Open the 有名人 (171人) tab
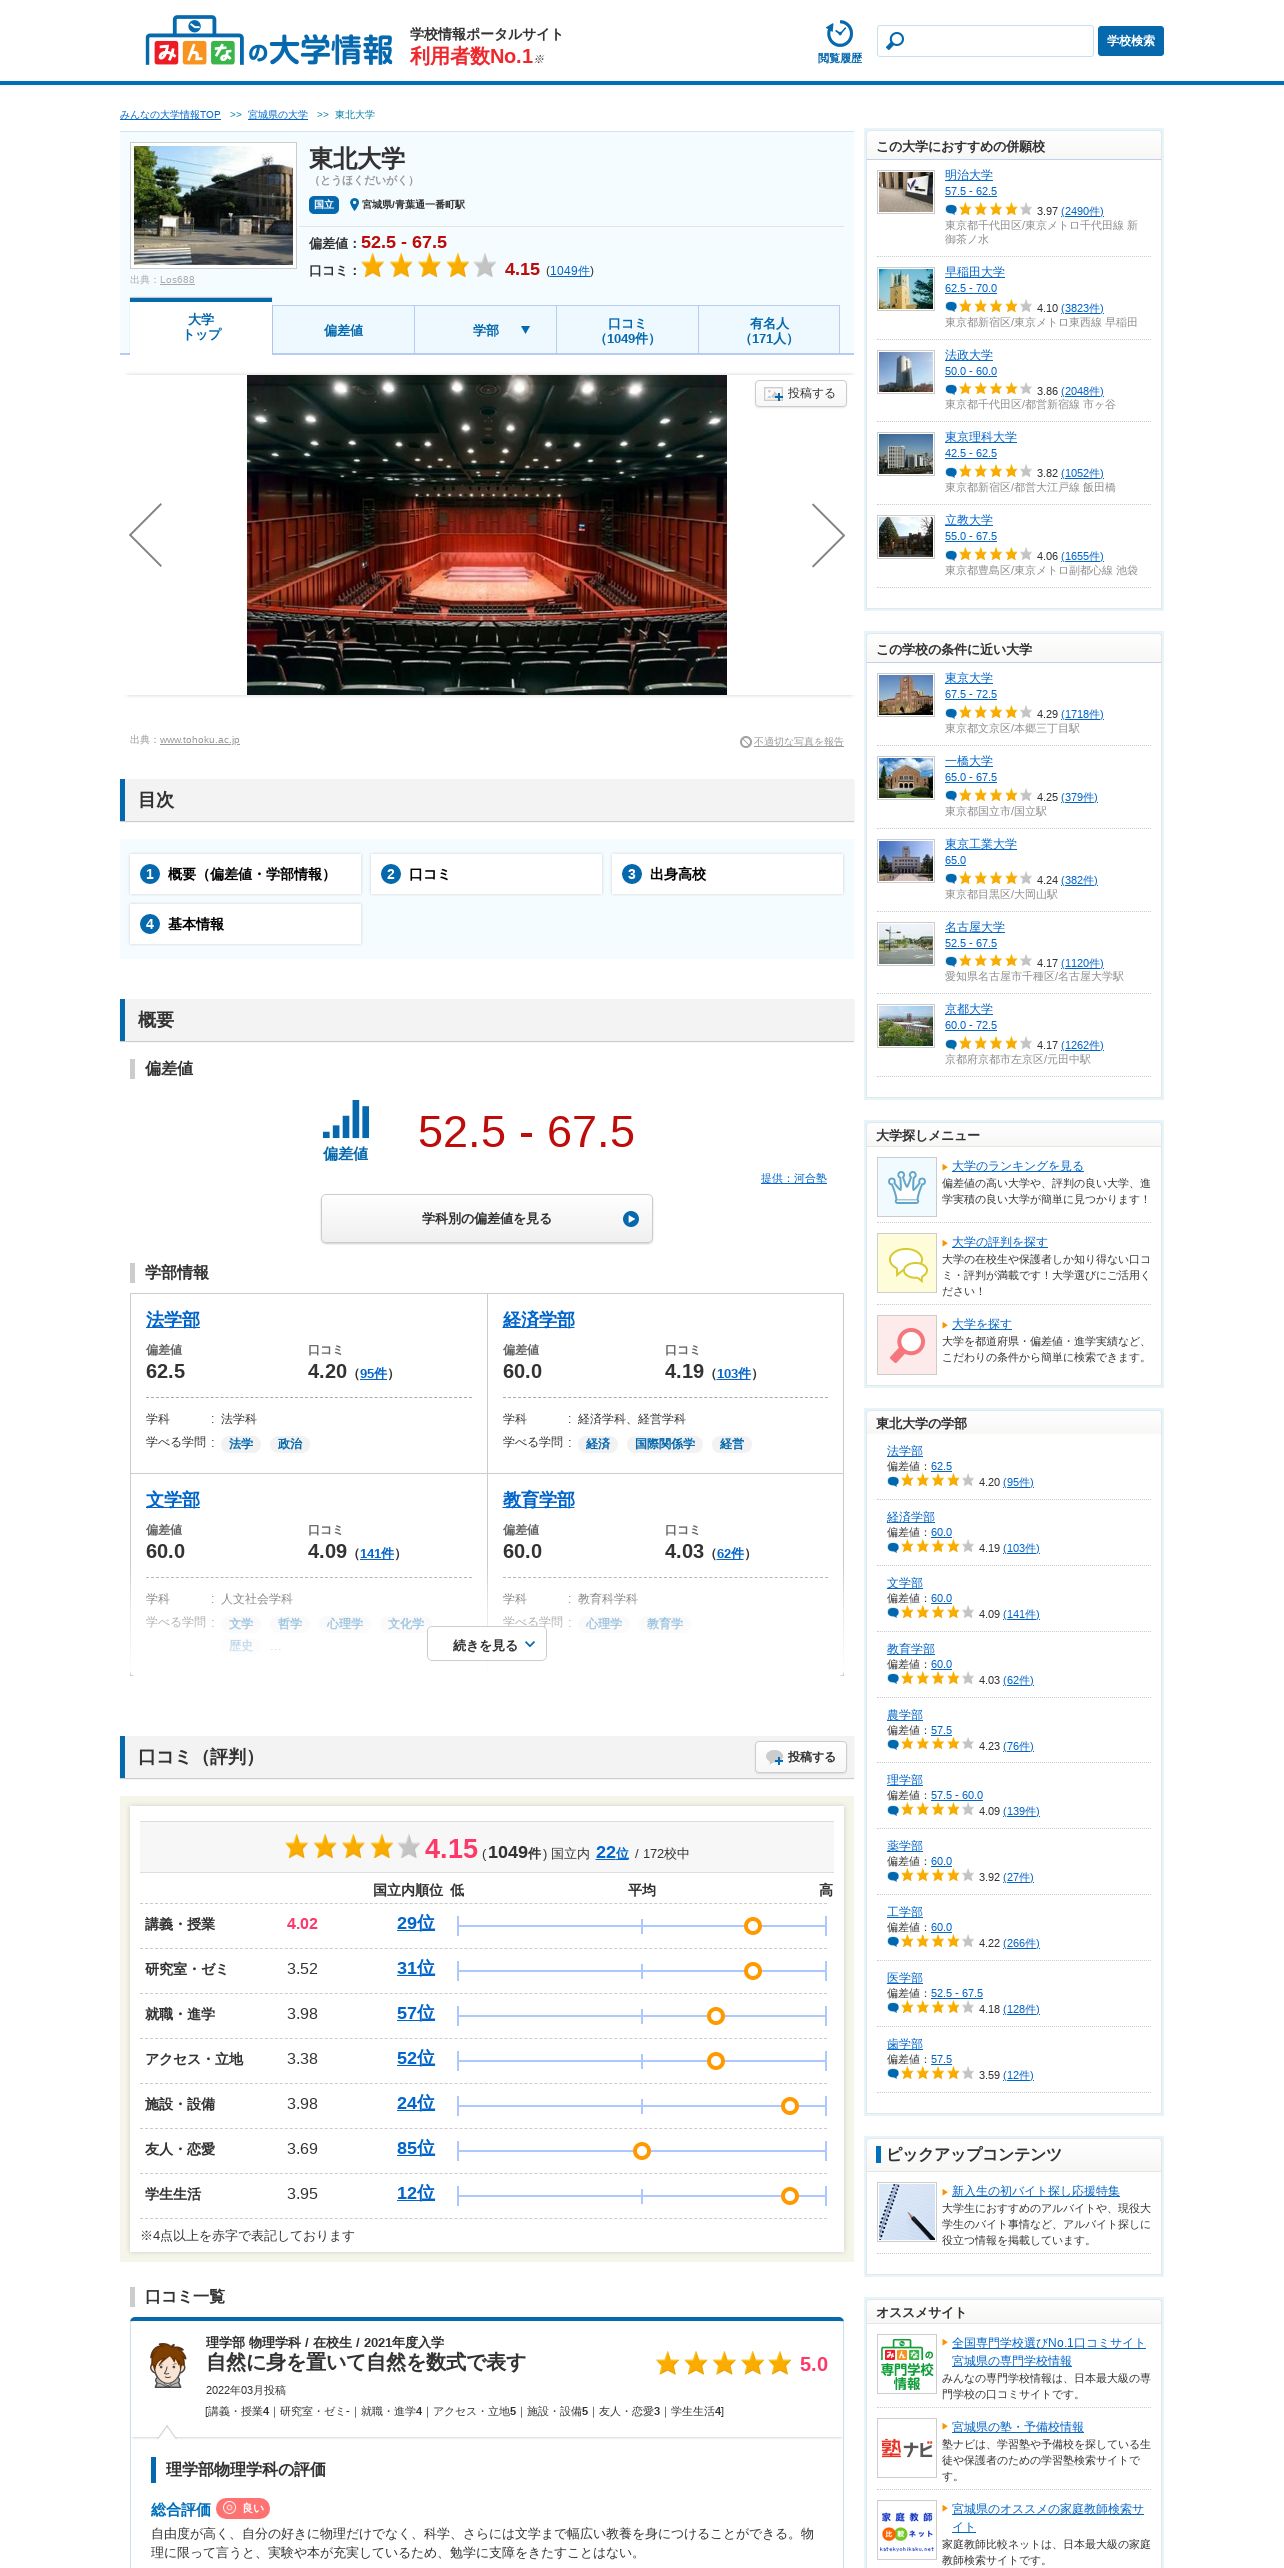Image resolution: width=1284 pixels, height=2568 pixels. pos(768,330)
